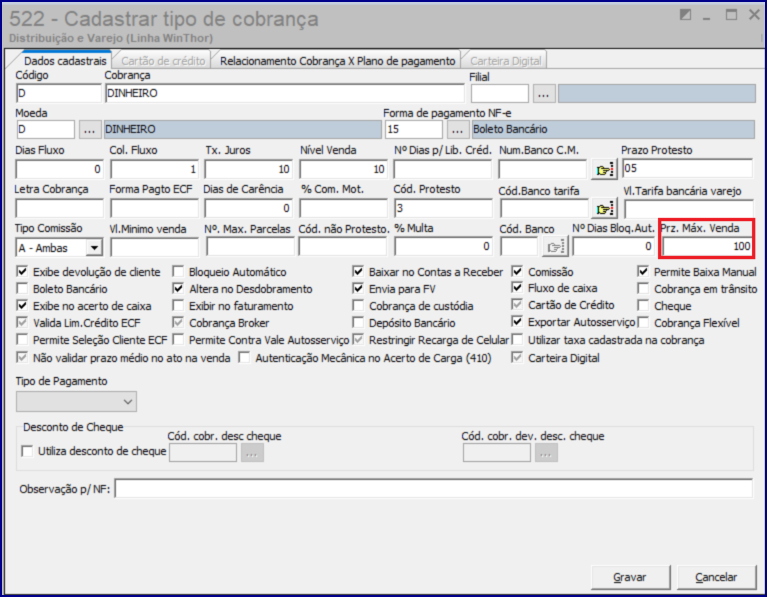Image resolution: width=767 pixels, height=597 pixels.
Task: Click the Cobrança field containing DINHEIRO
Action: (x=285, y=93)
